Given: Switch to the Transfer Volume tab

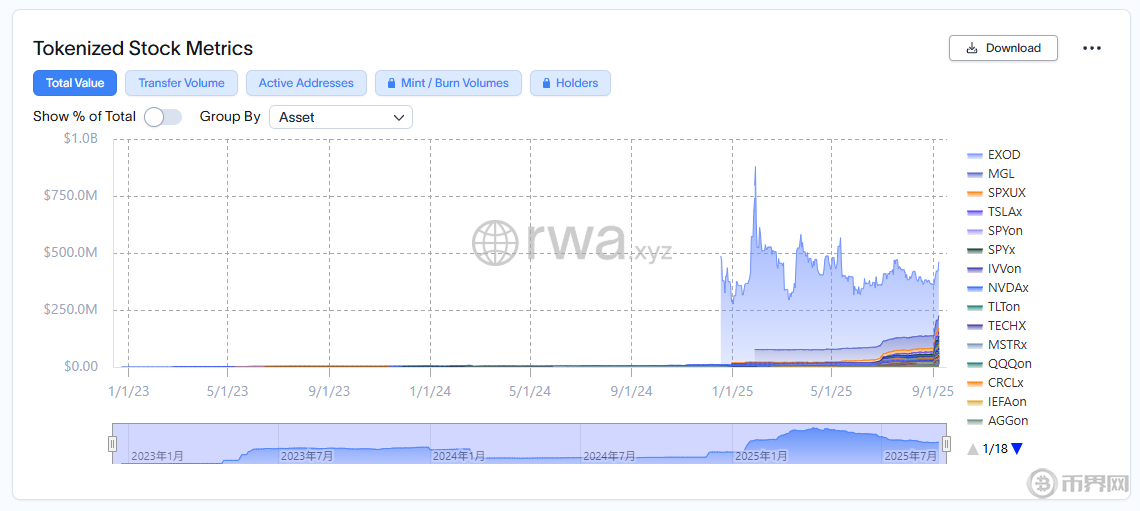Looking at the screenshot, I should [181, 83].
